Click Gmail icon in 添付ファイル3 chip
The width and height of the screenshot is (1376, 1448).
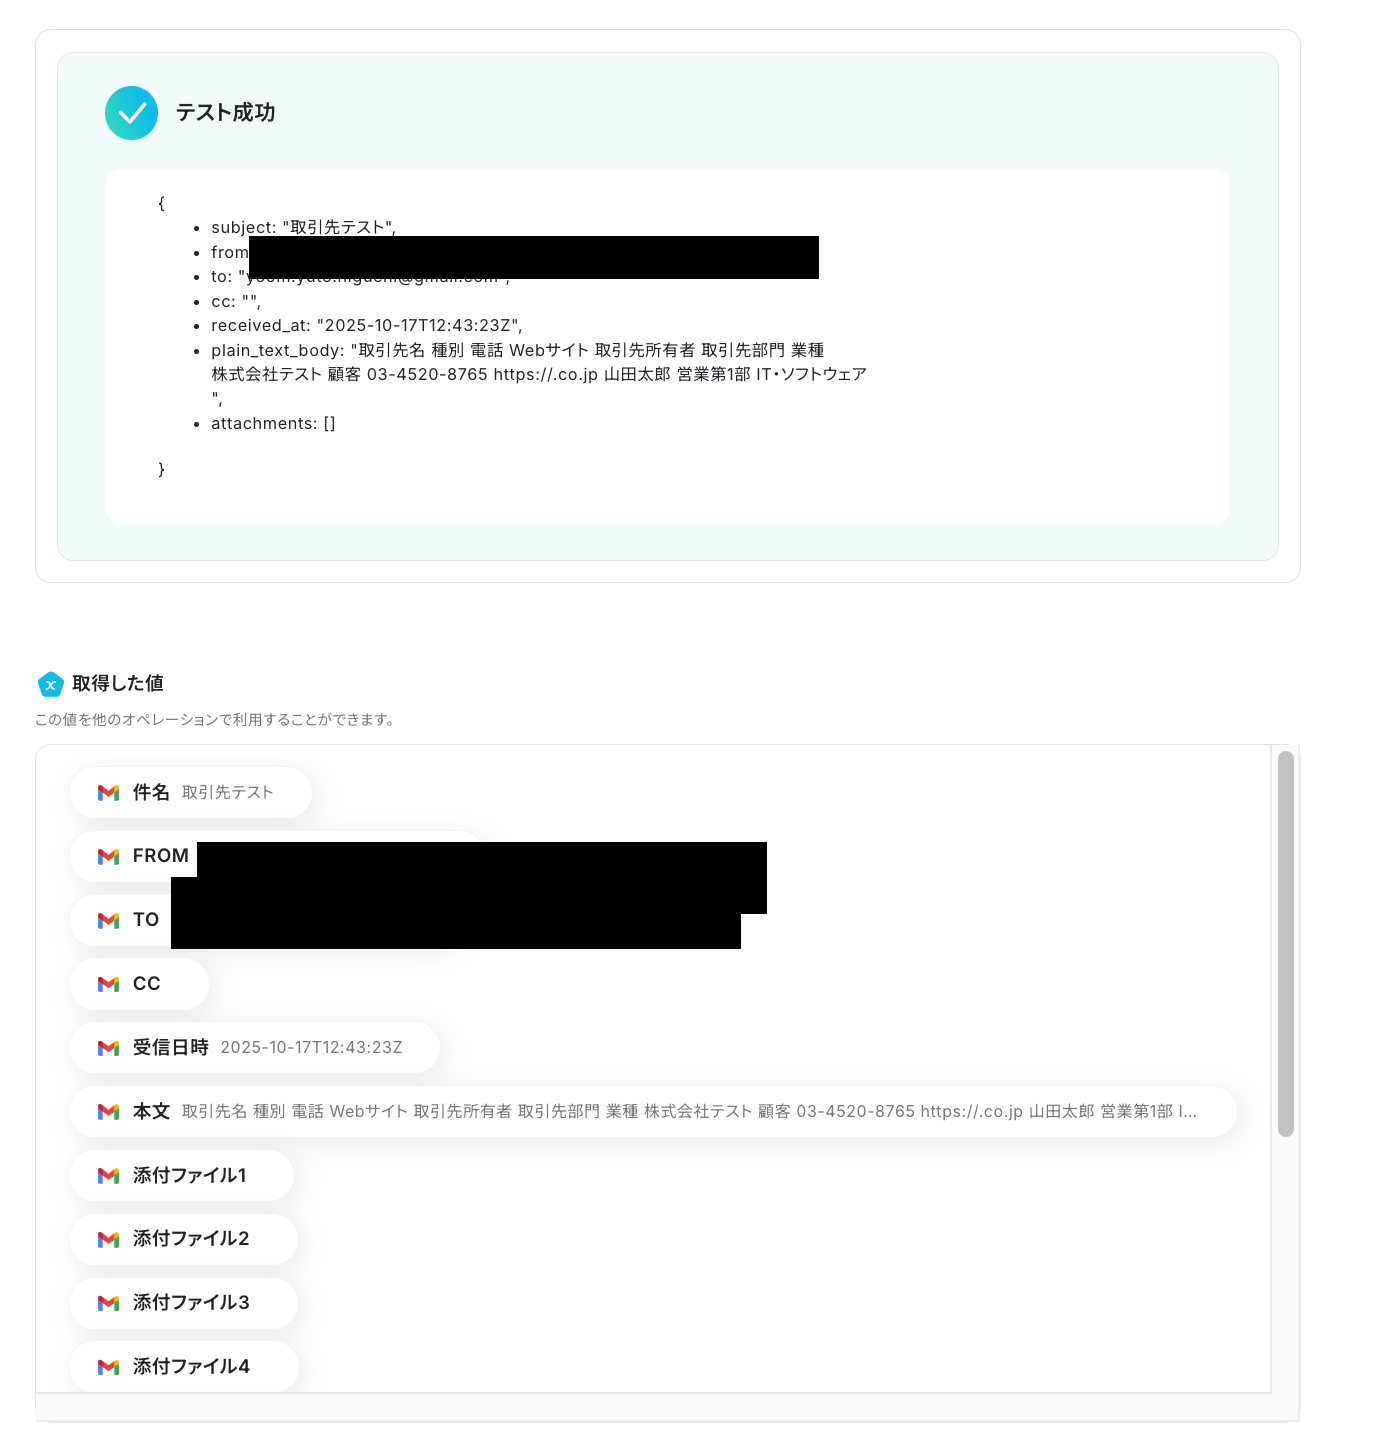[x=109, y=1303]
